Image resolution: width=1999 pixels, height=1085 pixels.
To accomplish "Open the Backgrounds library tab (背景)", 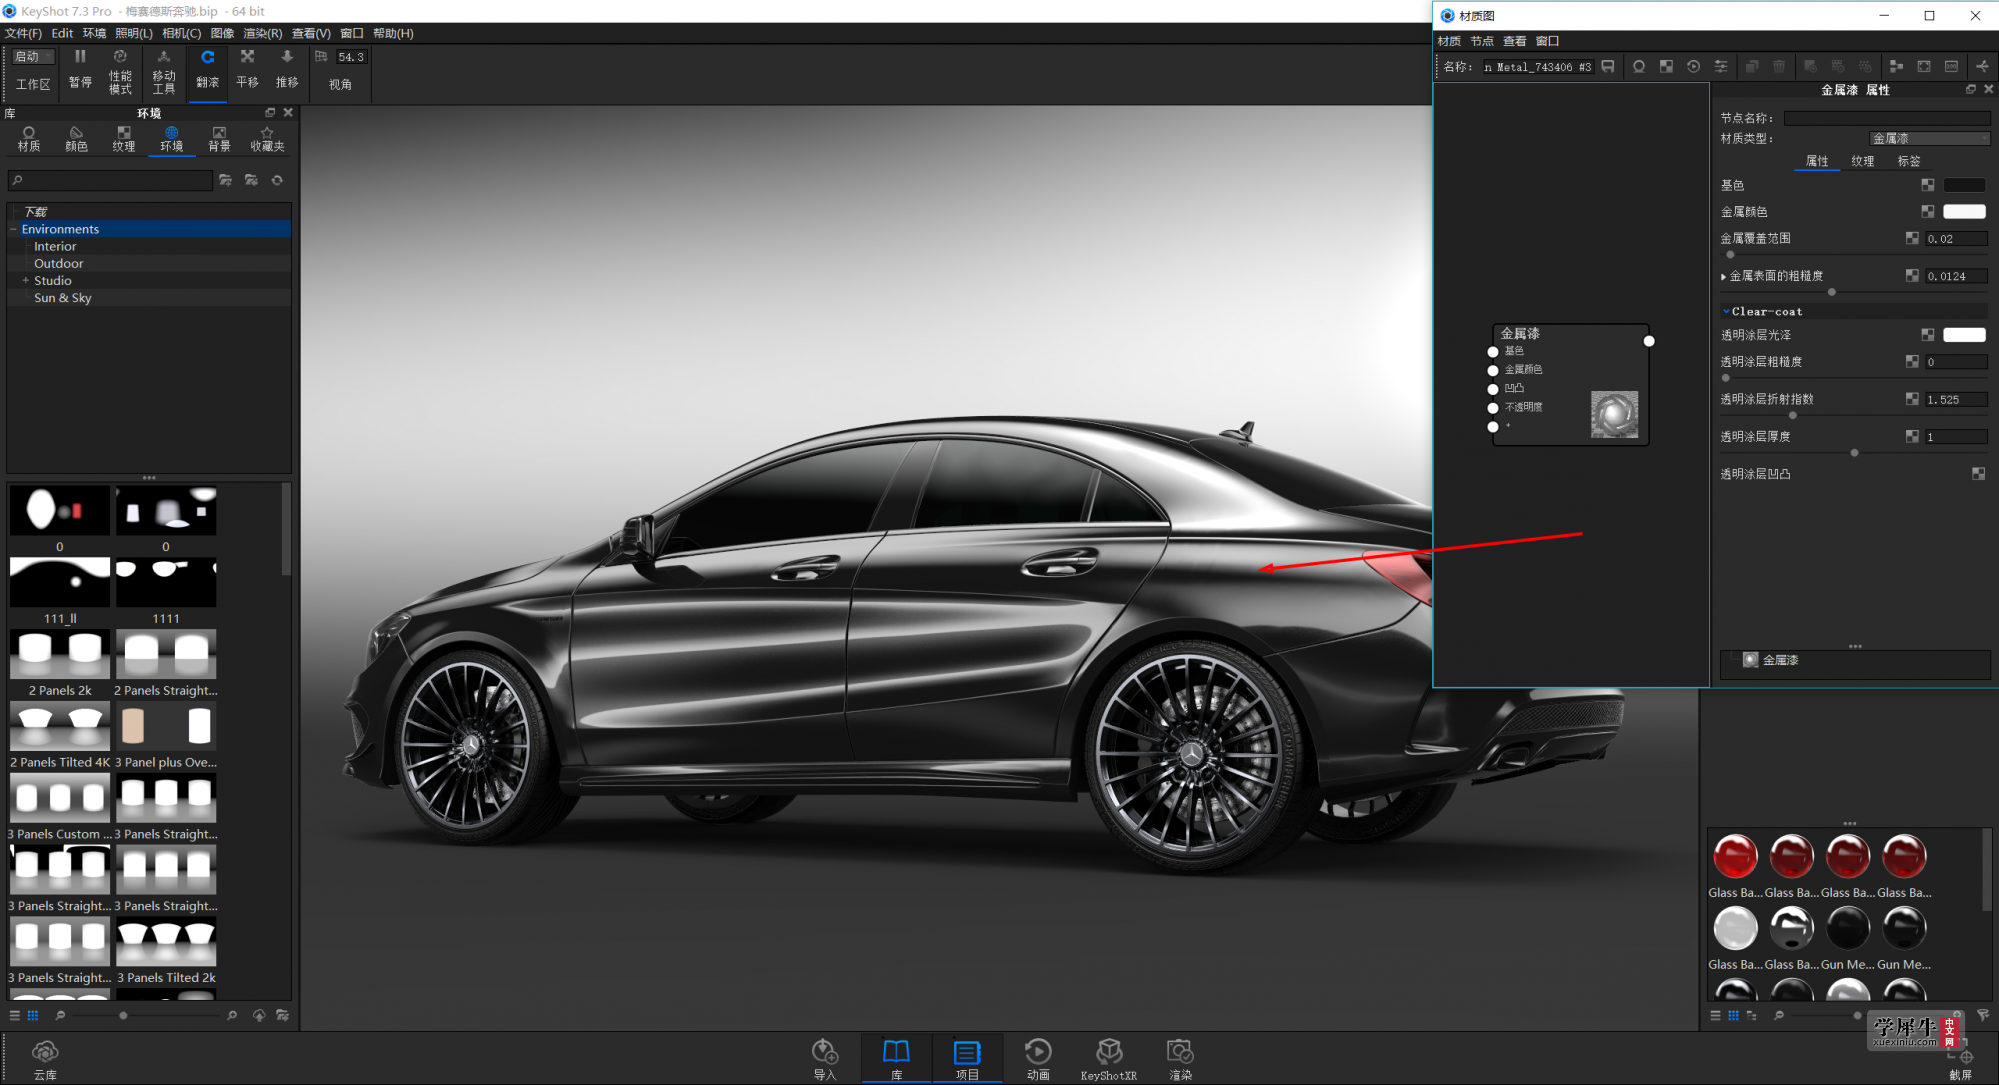I will pos(219,139).
